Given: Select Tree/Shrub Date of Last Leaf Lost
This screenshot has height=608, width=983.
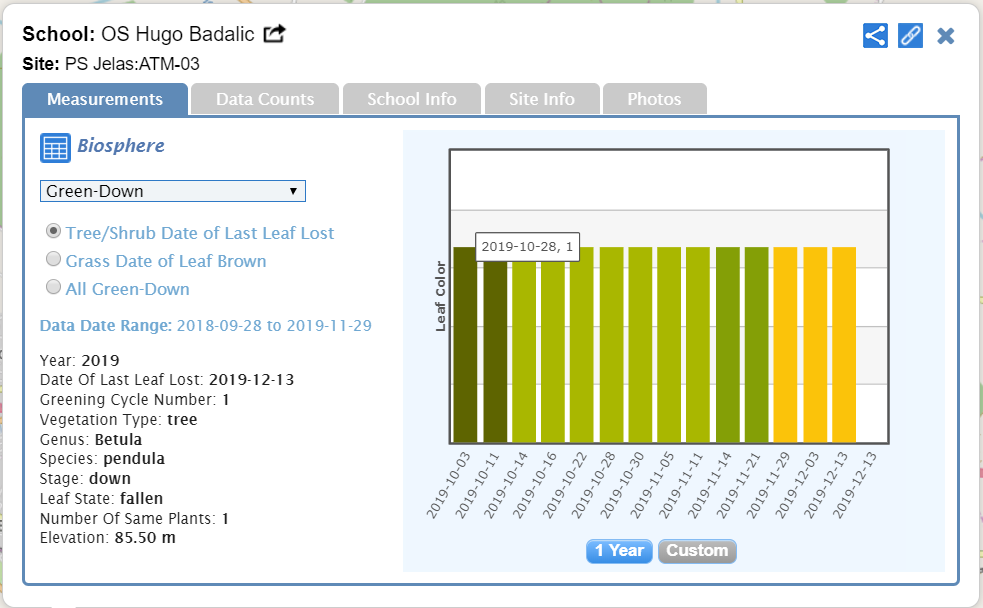Looking at the screenshot, I should 54,232.
